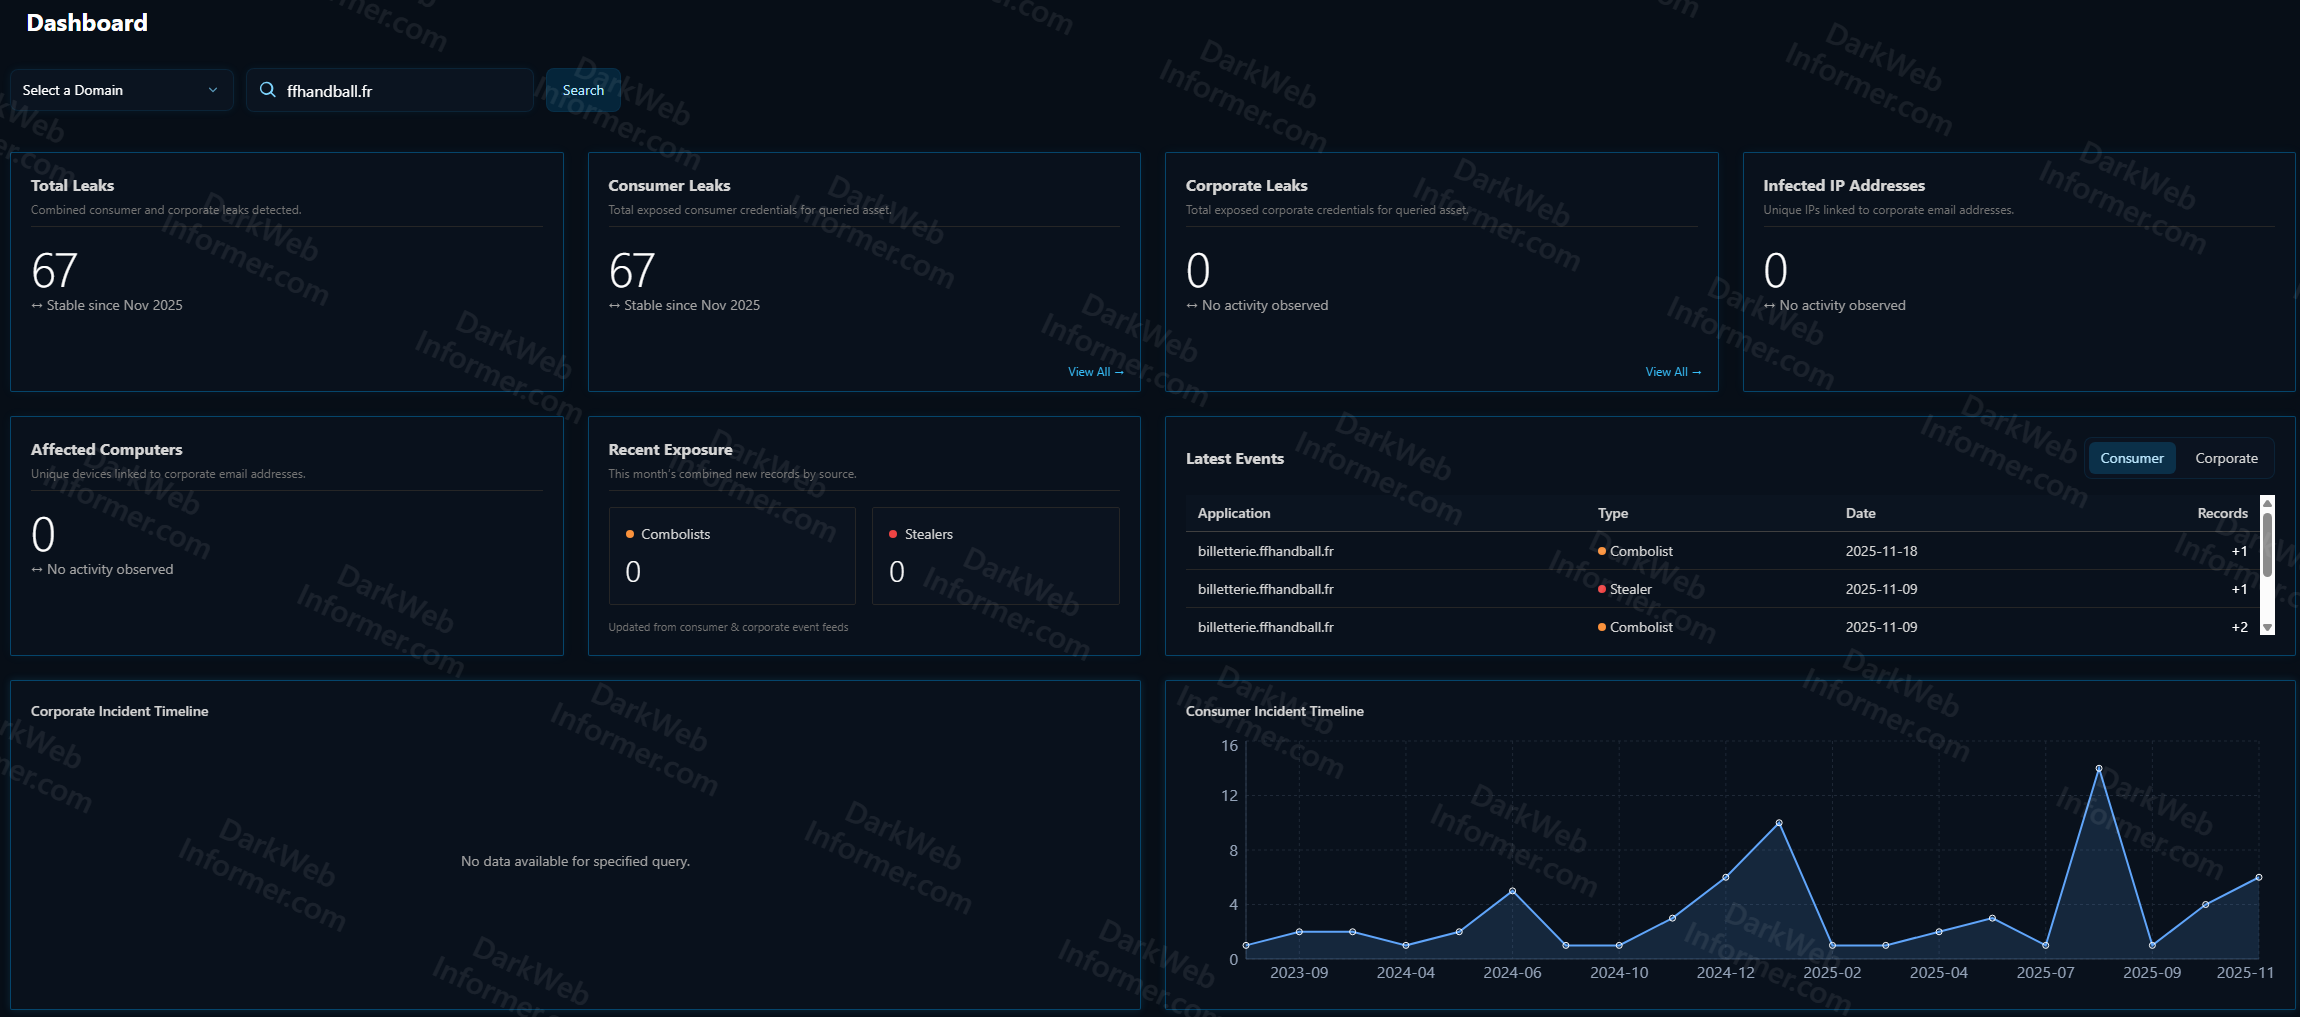Screen dimensions: 2300x1017
Task: Open the Select a Domain dropdown
Action: [121, 90]
